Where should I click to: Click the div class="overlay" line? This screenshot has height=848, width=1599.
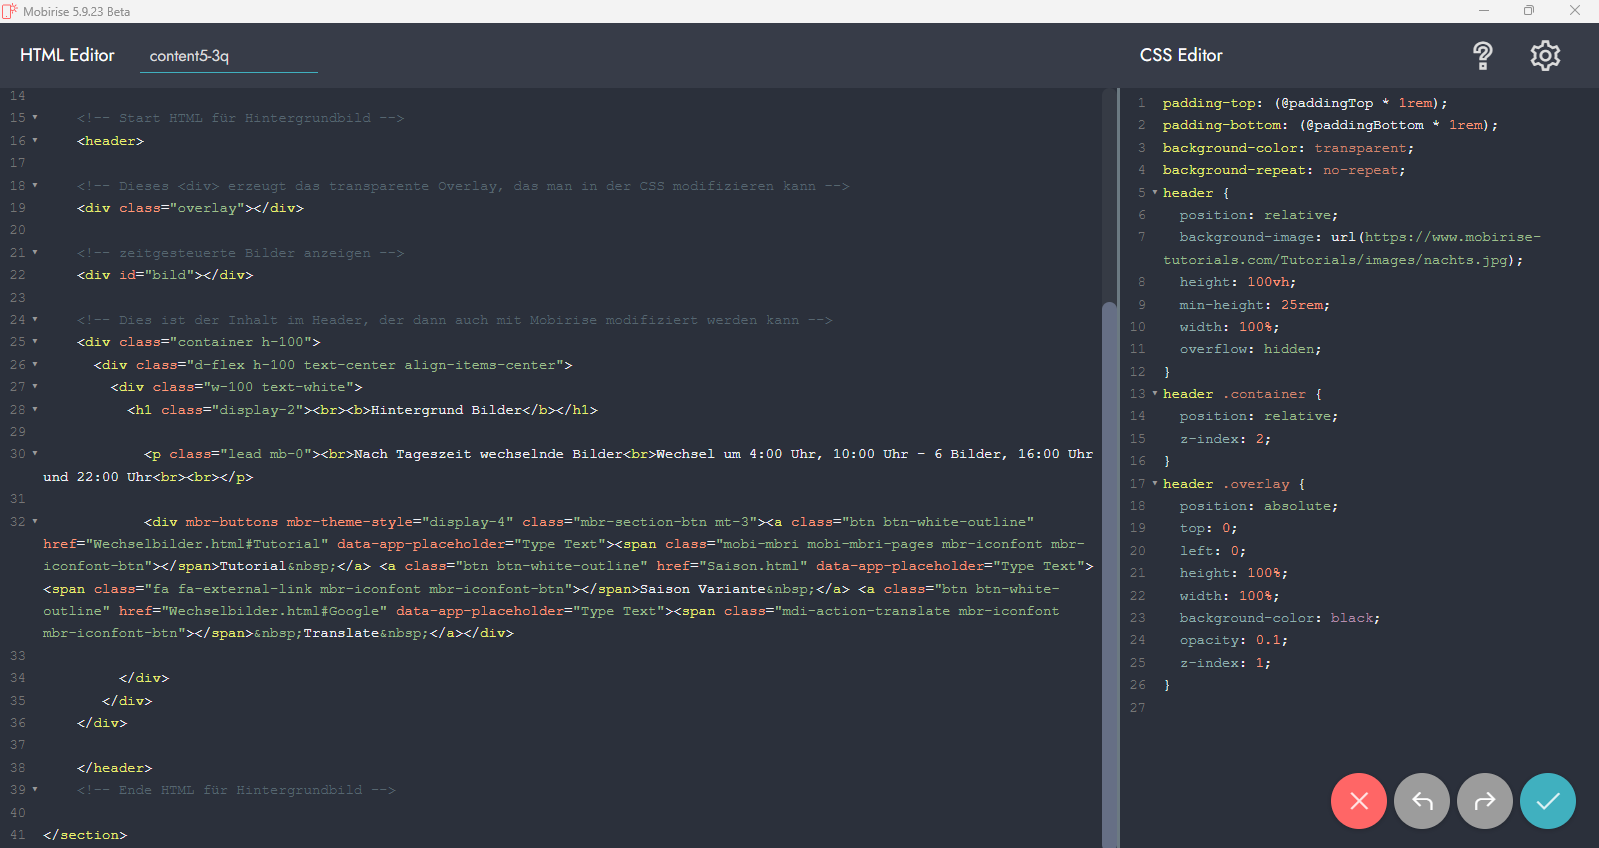(x=190, y=208)
